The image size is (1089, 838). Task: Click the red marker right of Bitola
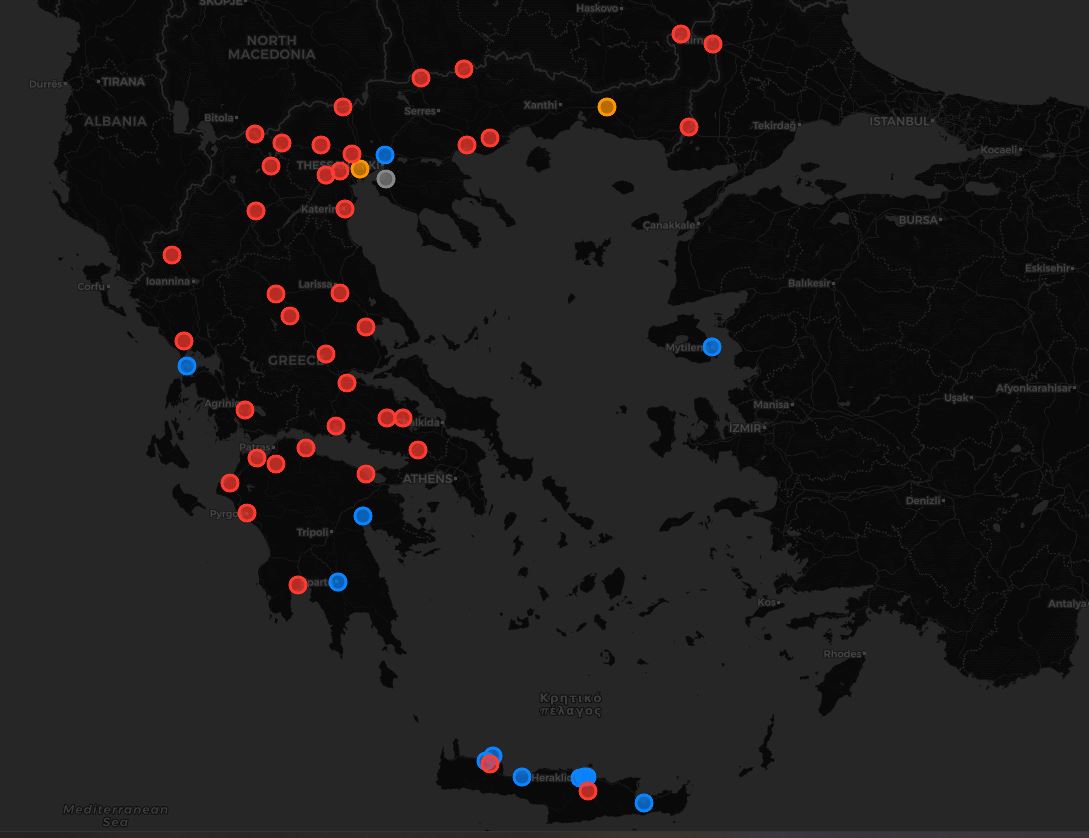point(255,134)
